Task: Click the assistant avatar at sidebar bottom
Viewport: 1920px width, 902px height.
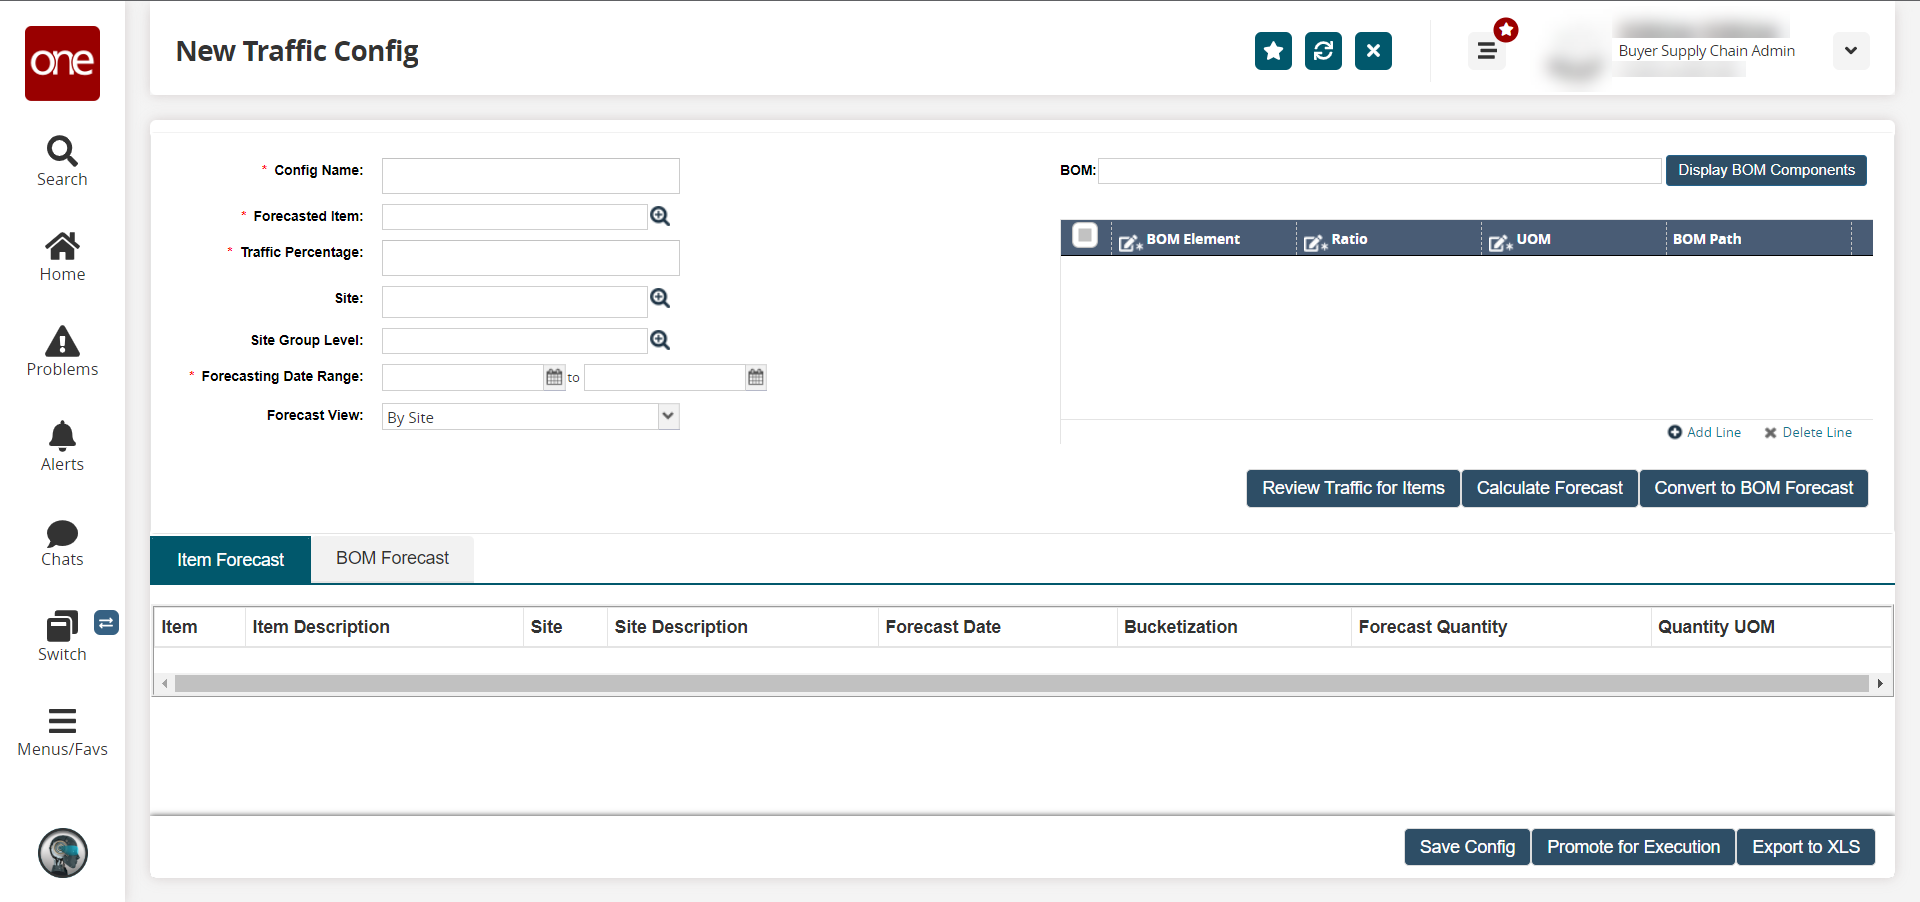Action: click(63, 853)
